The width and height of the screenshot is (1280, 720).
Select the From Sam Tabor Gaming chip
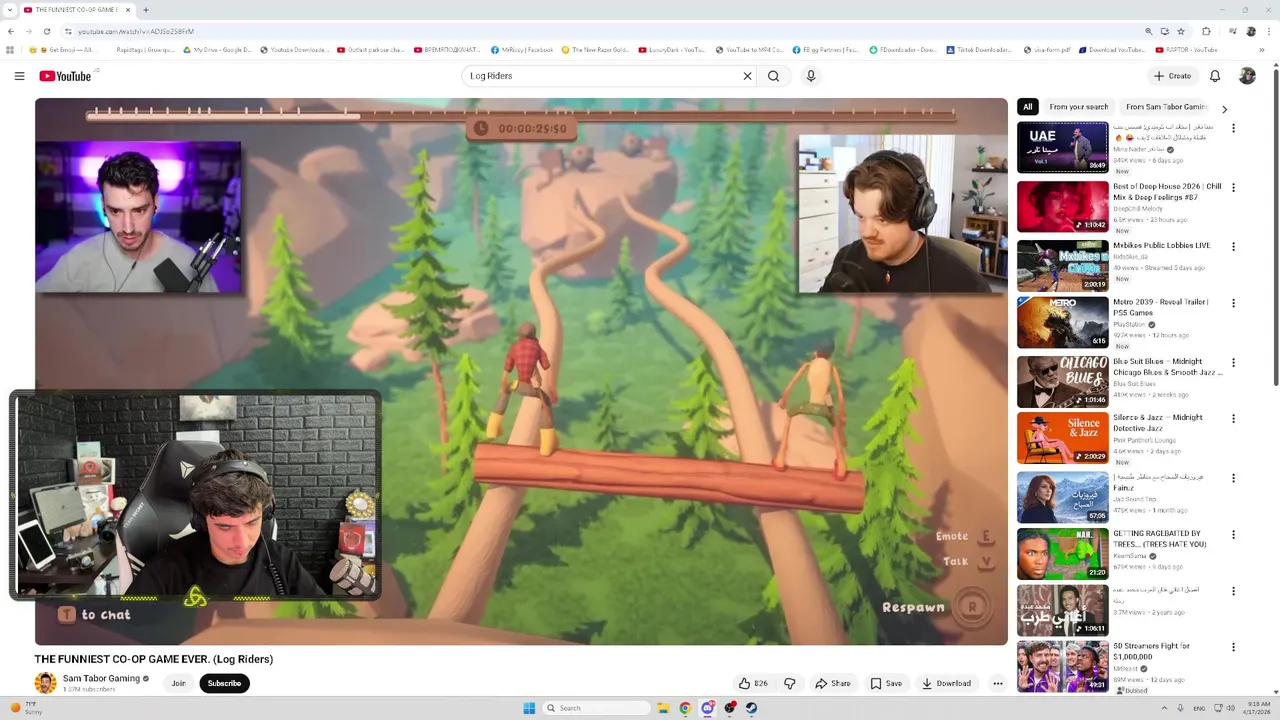(1166, 107)
